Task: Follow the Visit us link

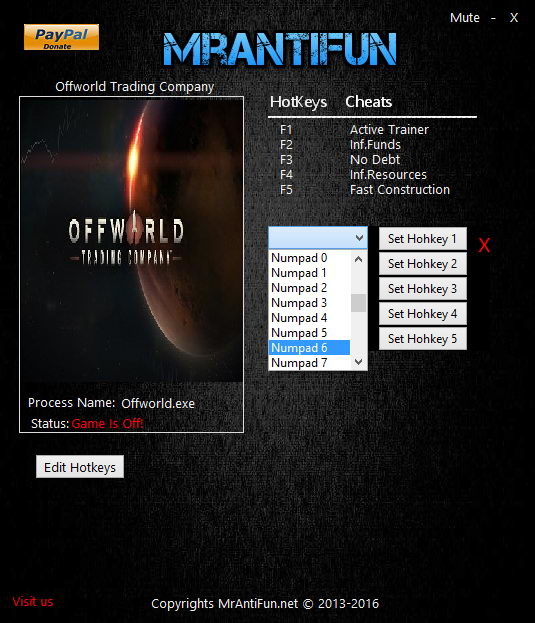Action: click(33, 602)
